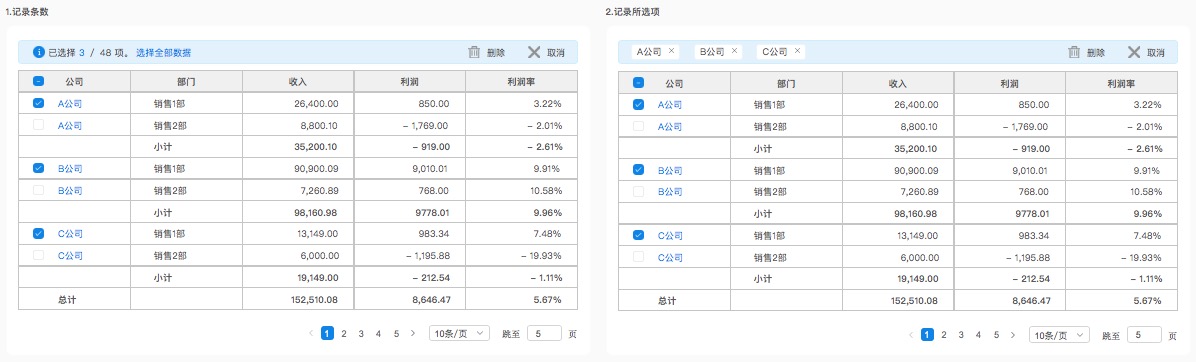The width and height of the screenshot is (1196, 362).
Task: Click the X 取消 icon in the 记录所选项 panel
Action: (1134, 53)
